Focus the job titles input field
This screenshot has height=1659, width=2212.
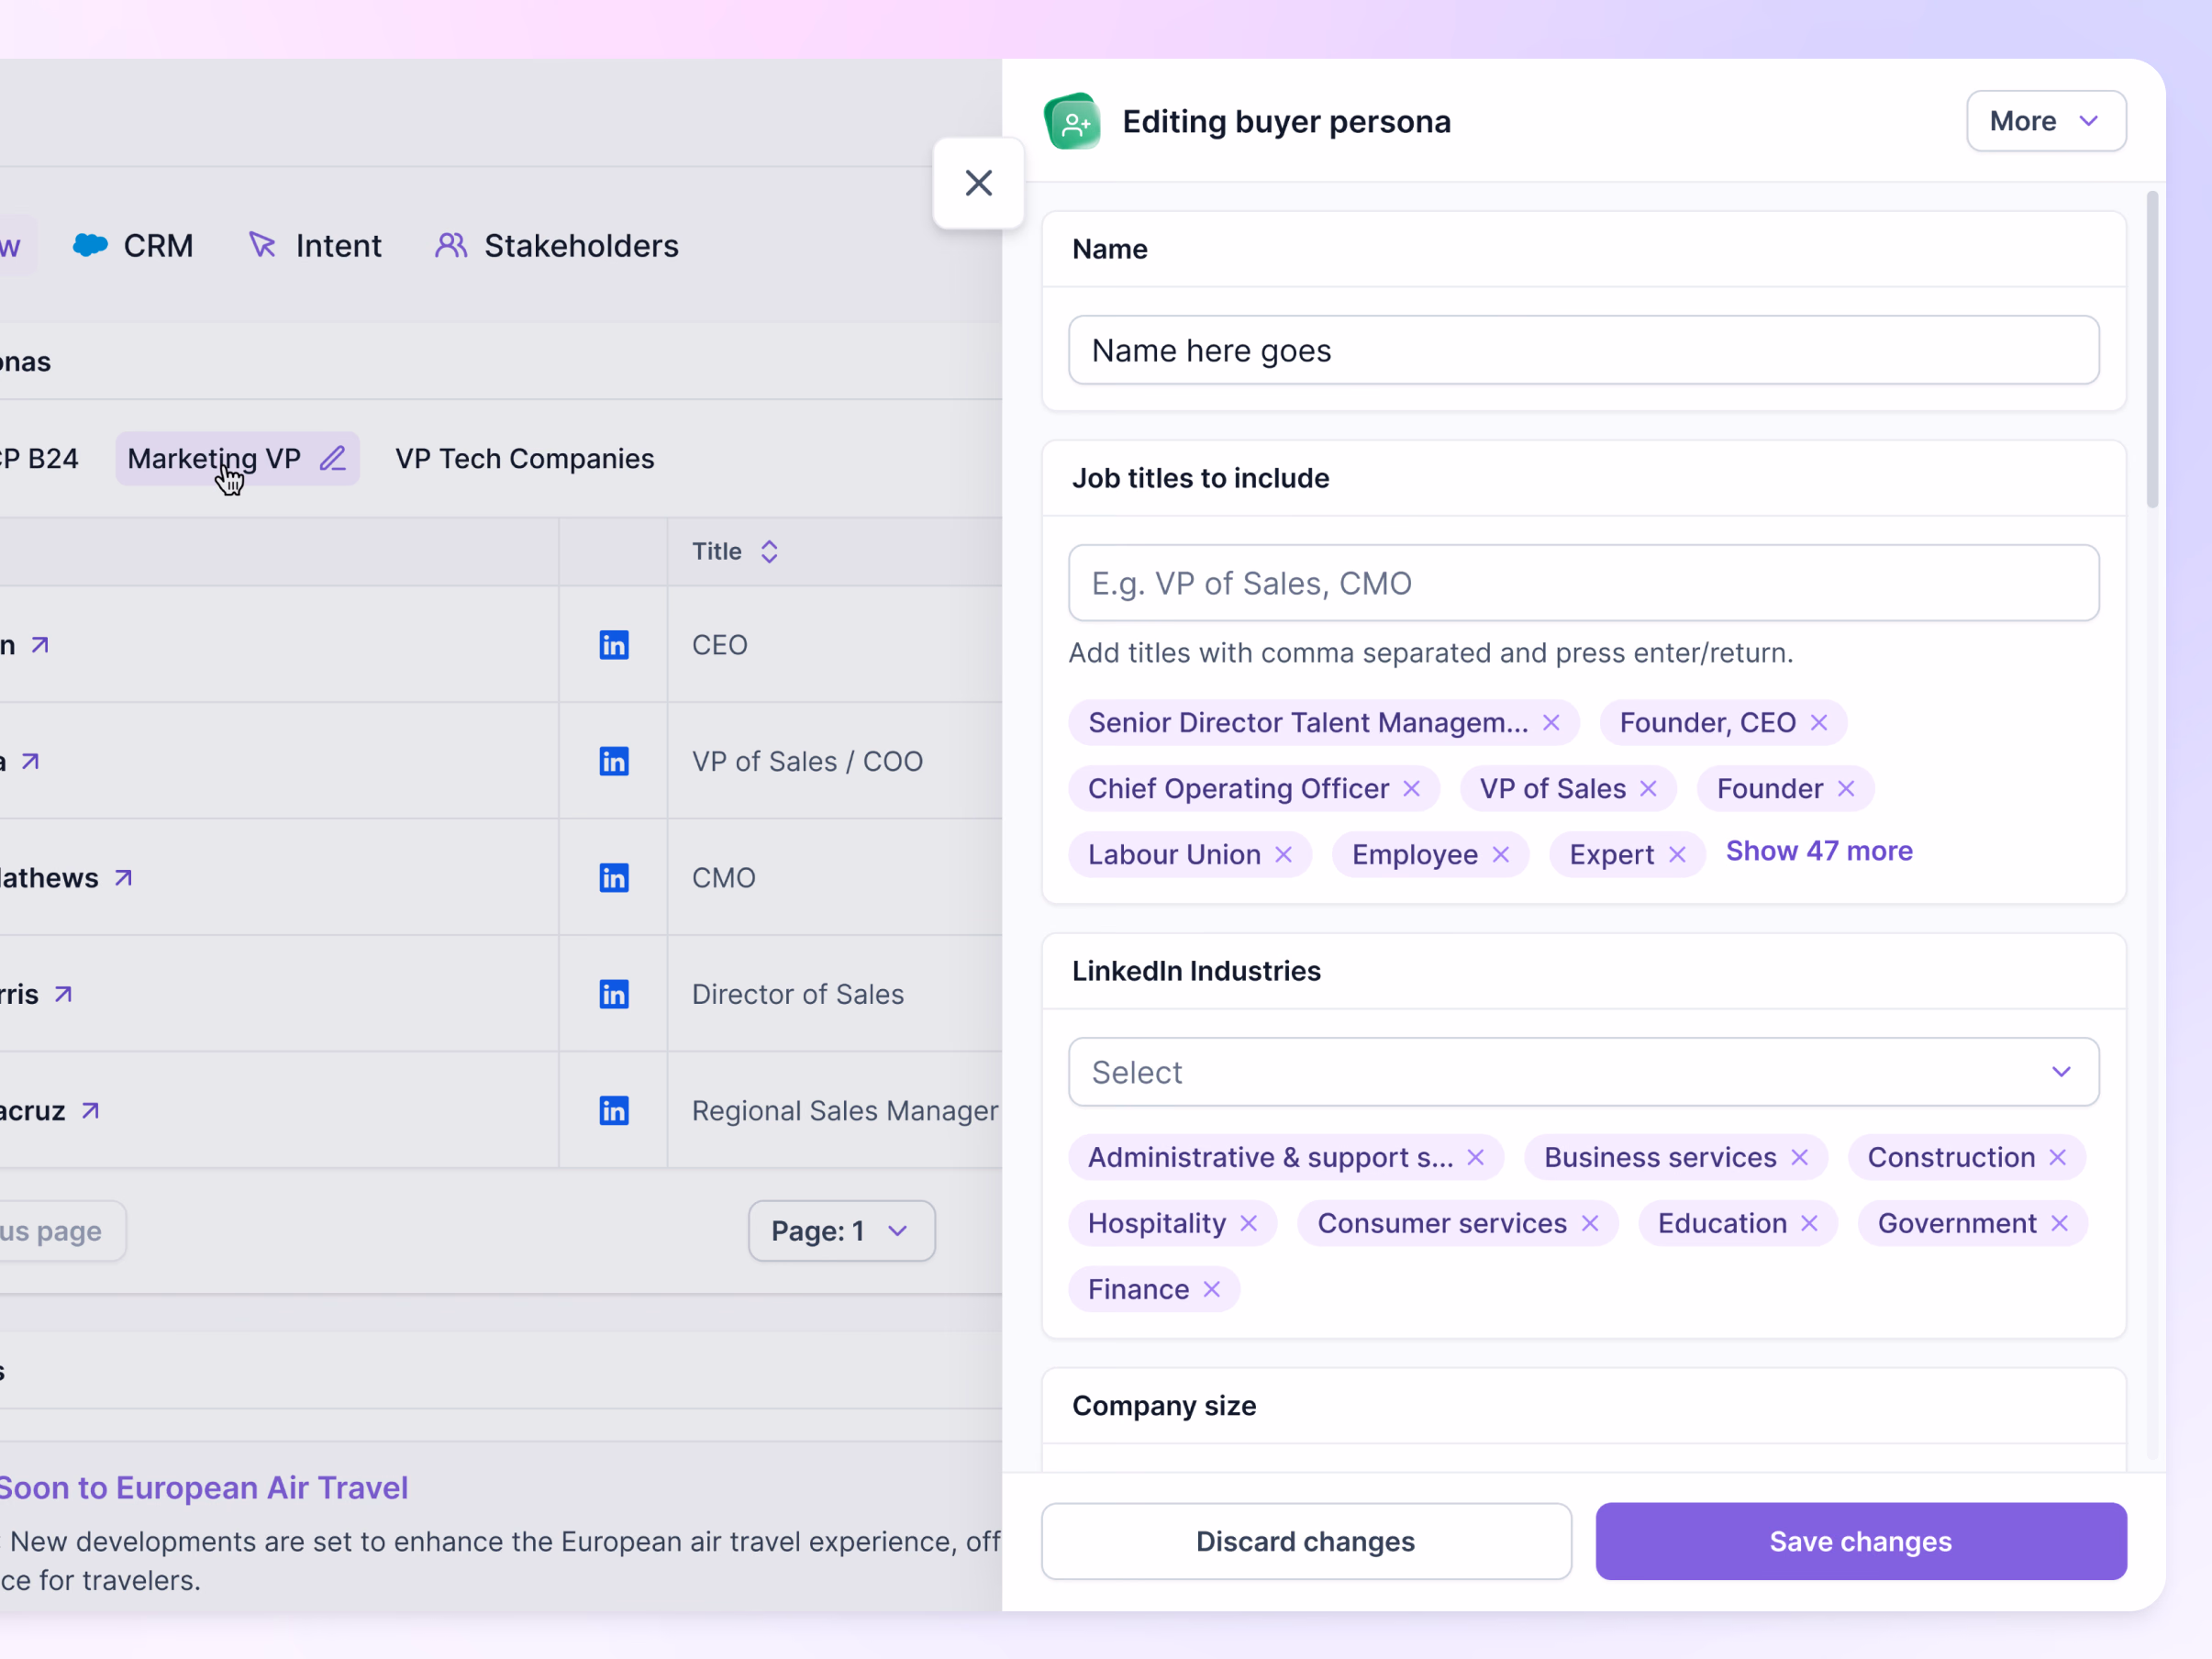[1583, 583]
